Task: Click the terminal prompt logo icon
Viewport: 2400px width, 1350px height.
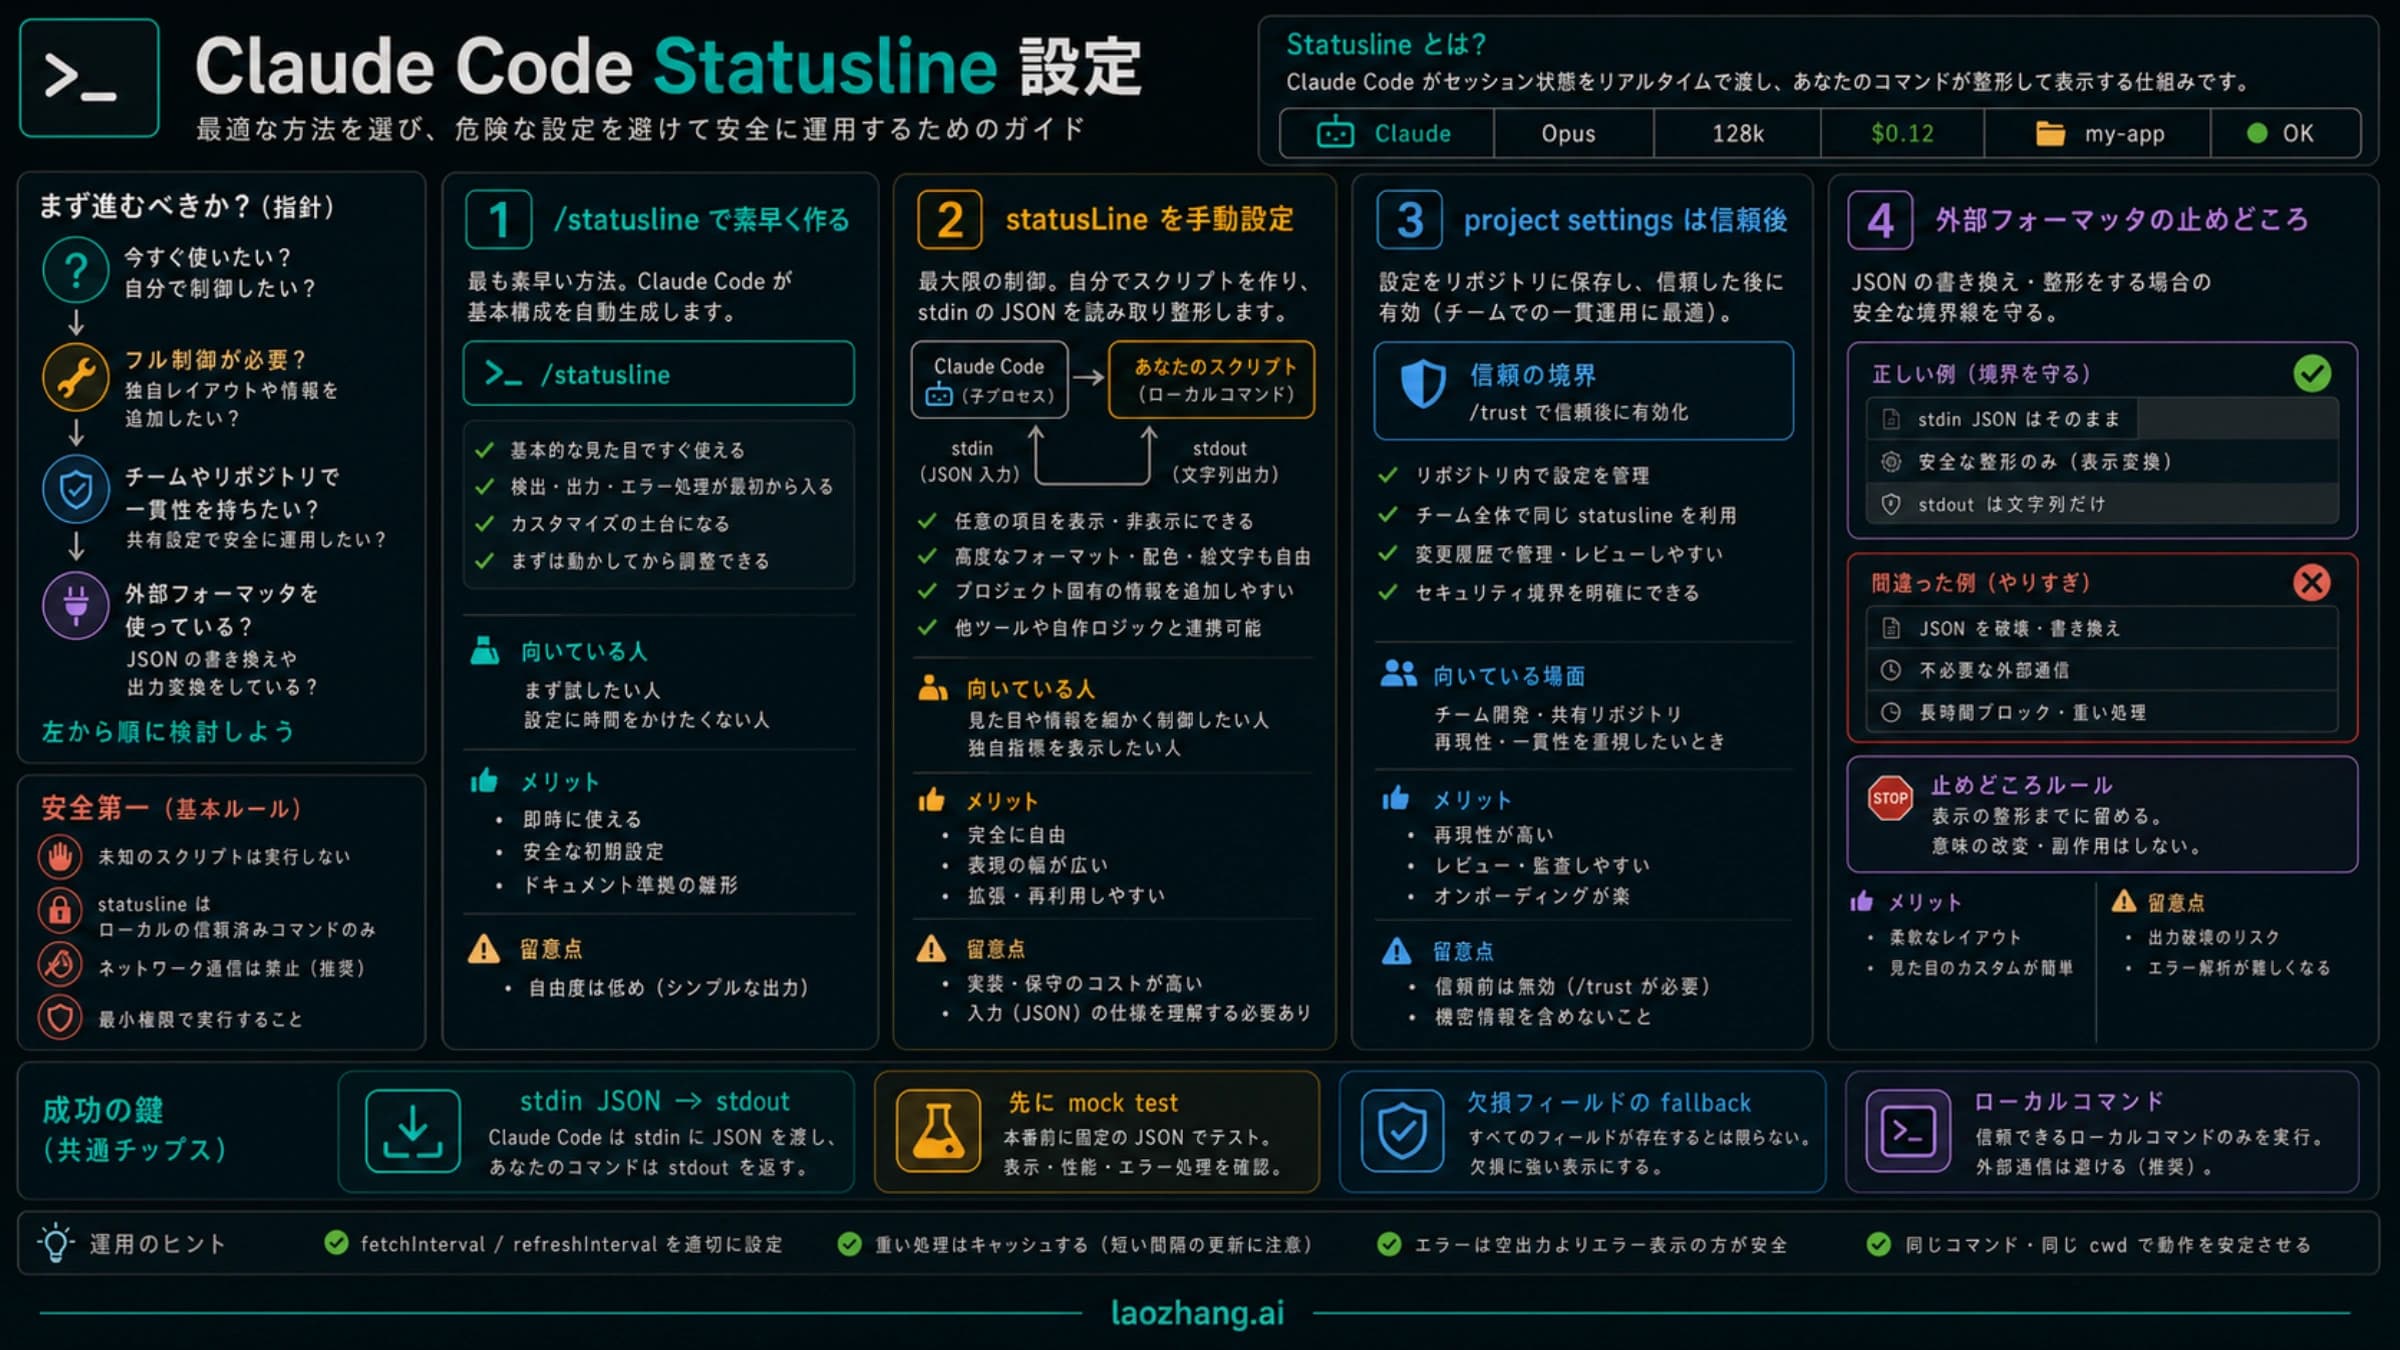Action: [89, 78]
